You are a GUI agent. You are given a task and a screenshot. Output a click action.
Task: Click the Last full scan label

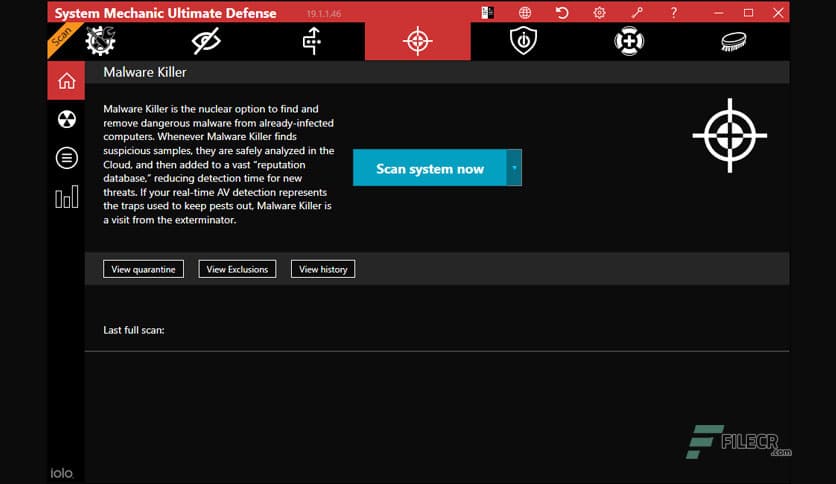pyautogui.click(x=134, y=330)
